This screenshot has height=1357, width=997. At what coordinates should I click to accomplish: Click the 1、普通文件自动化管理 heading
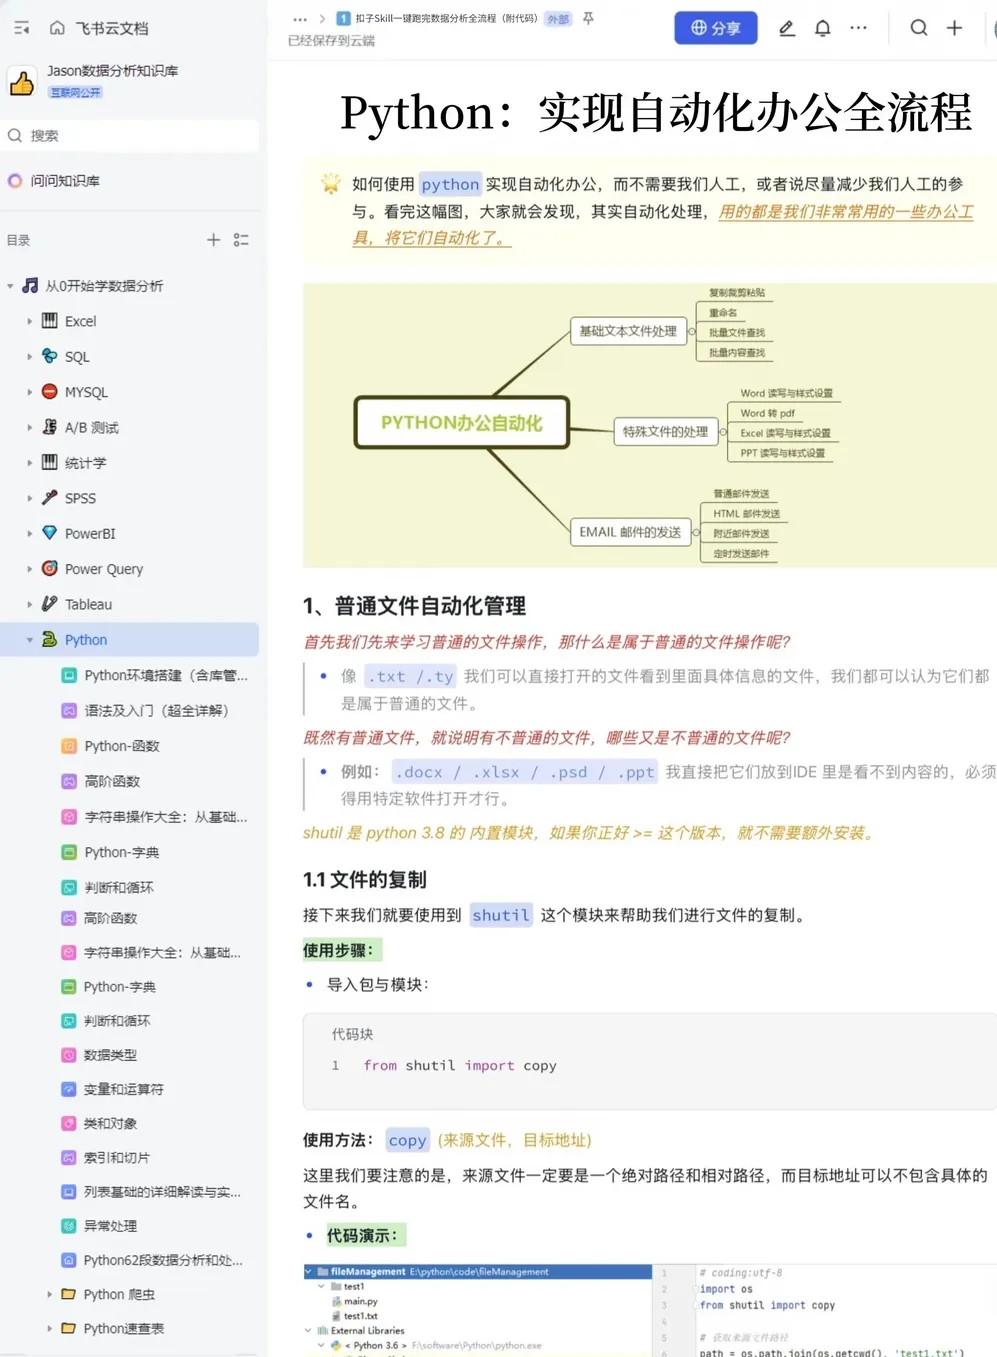click(415, 606)
